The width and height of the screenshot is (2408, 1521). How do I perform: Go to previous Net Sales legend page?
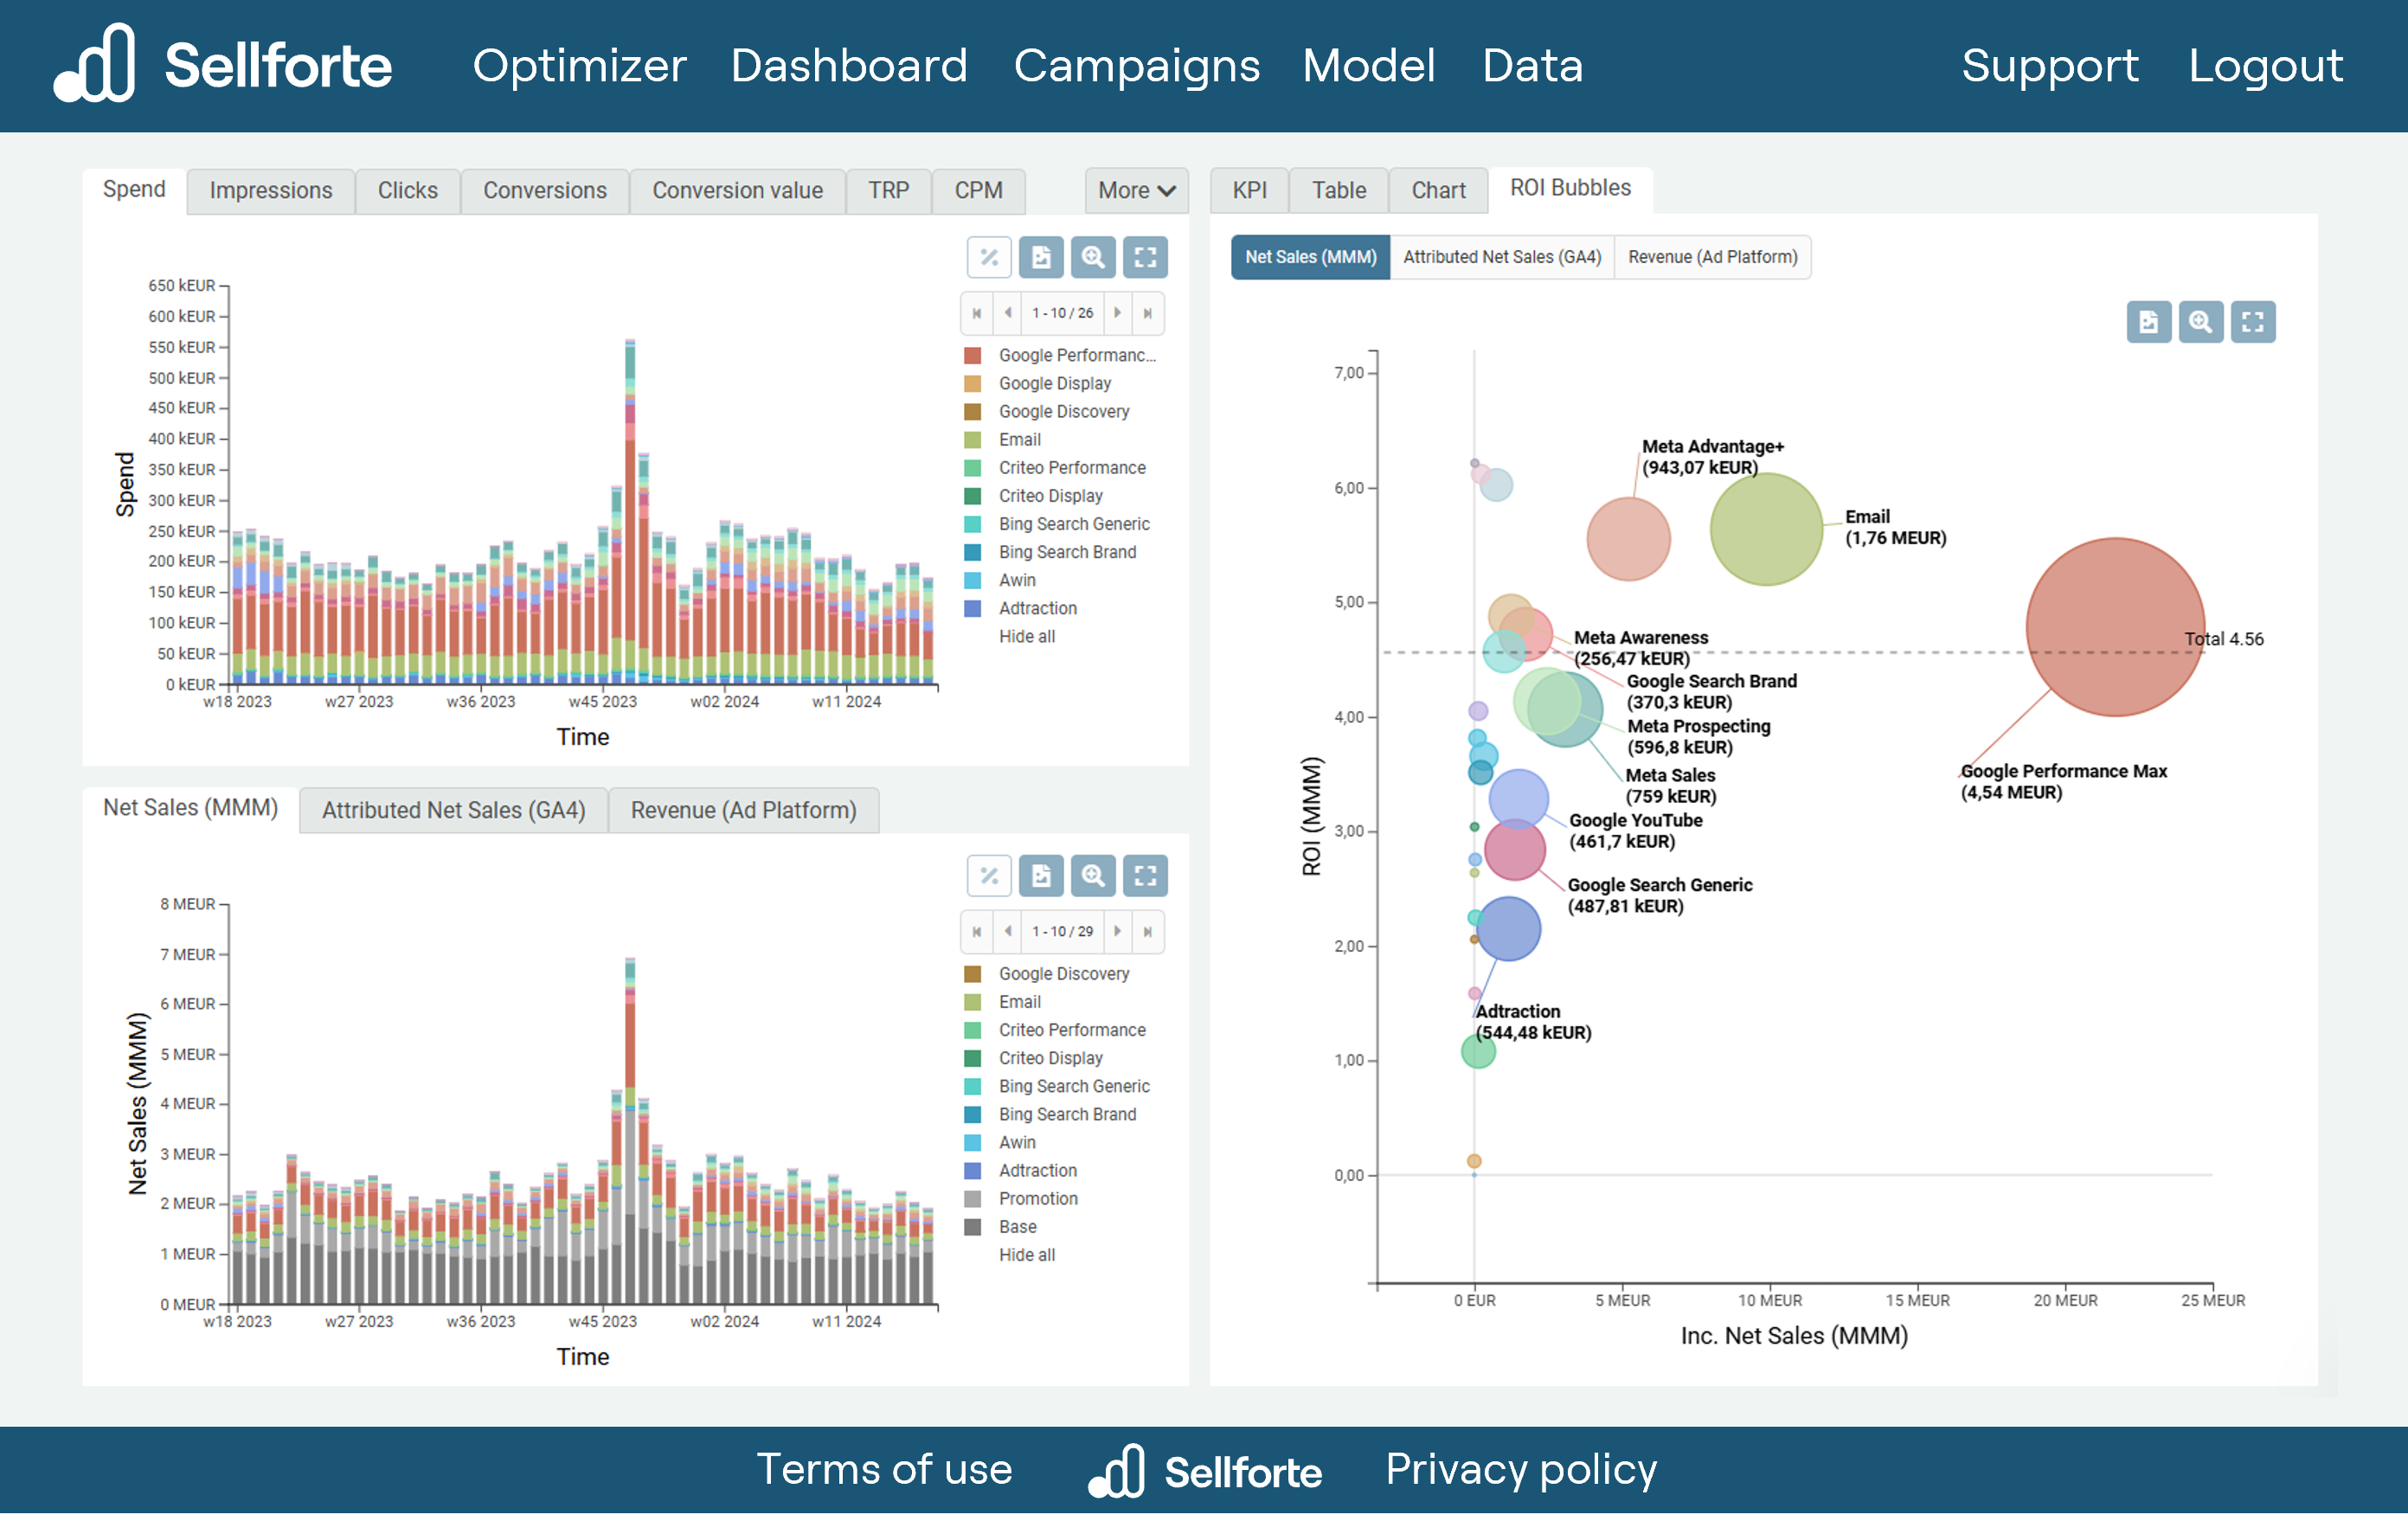[x=1007, y=931]
